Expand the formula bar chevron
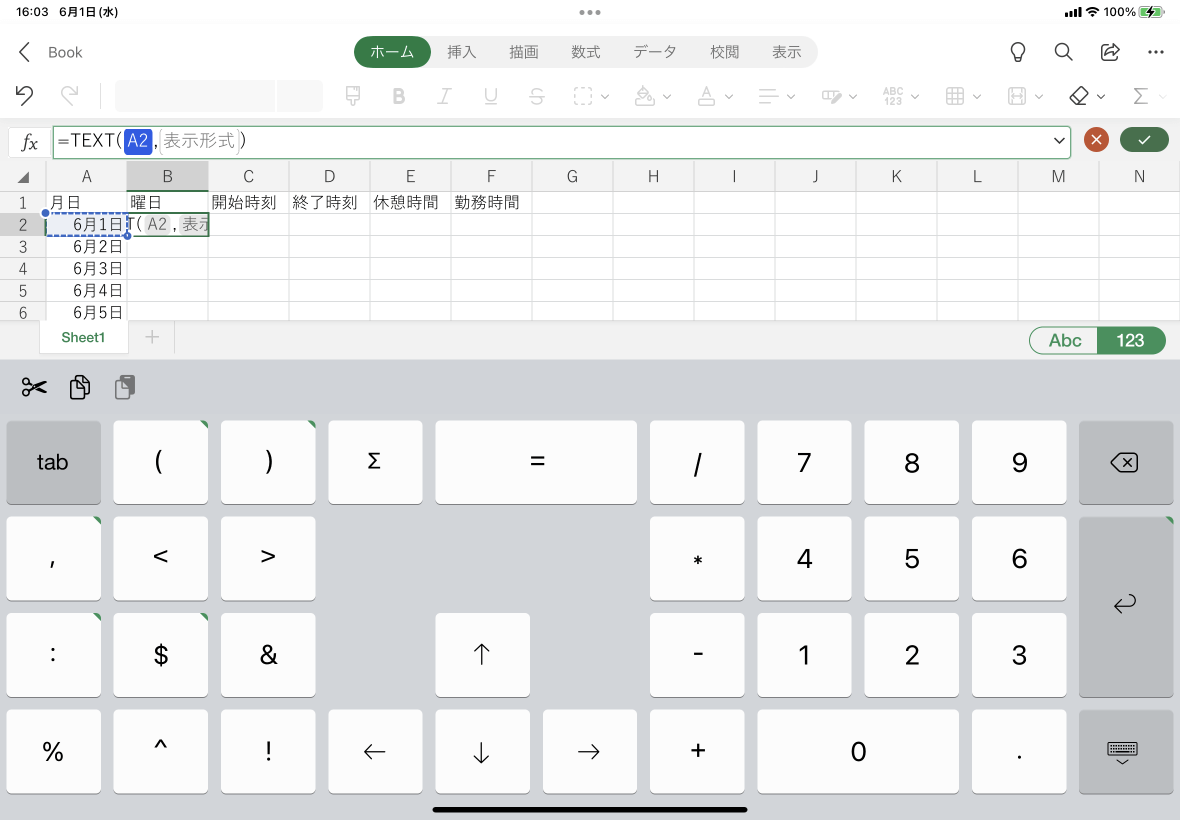The height and width of the screenshot is (820, 1180). 1059,141
